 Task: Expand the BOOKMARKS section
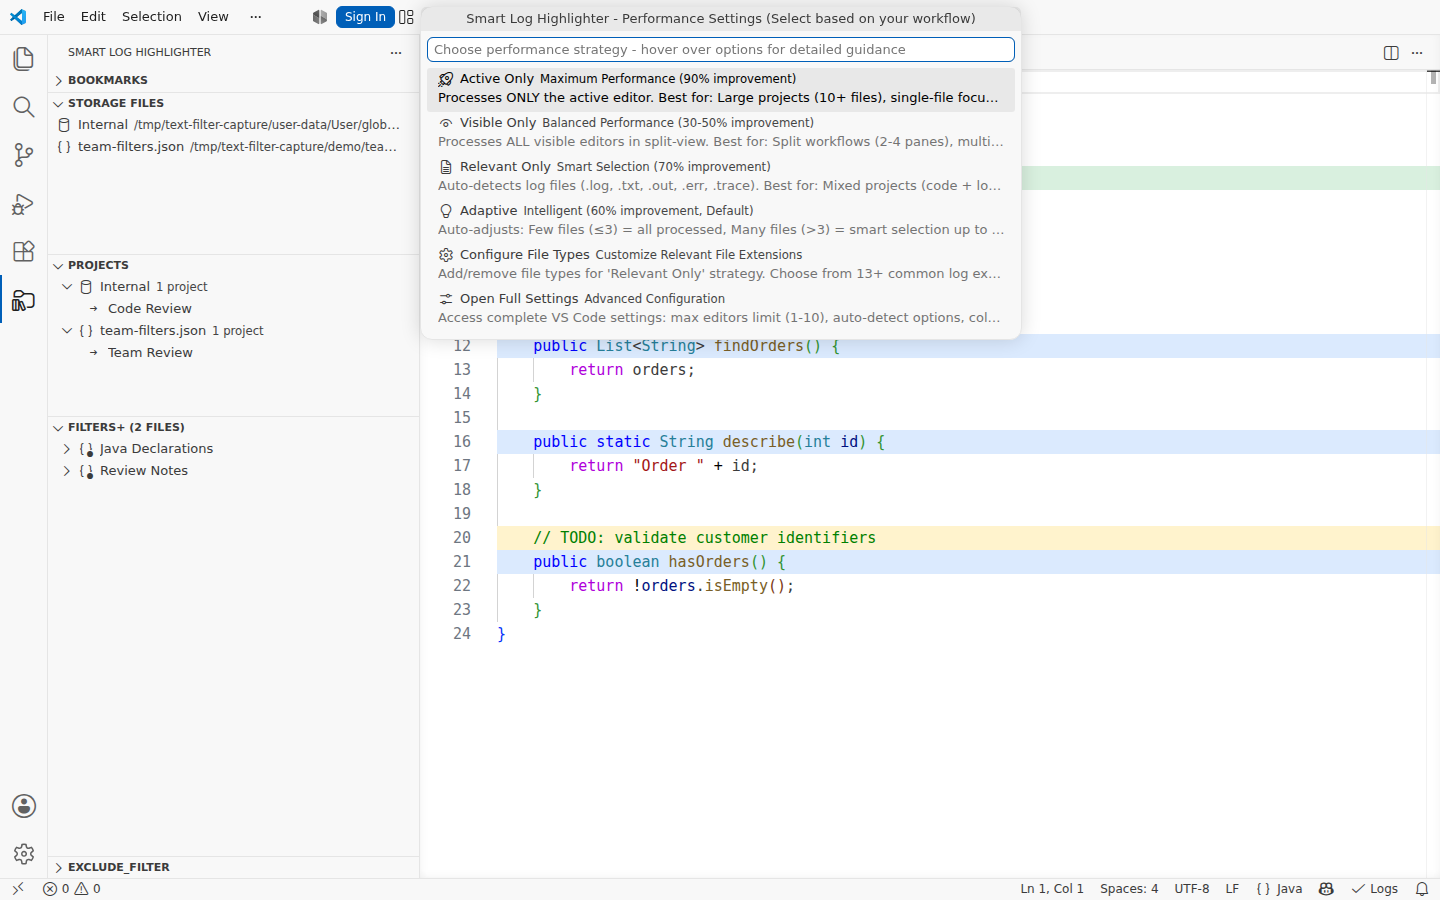233,80
